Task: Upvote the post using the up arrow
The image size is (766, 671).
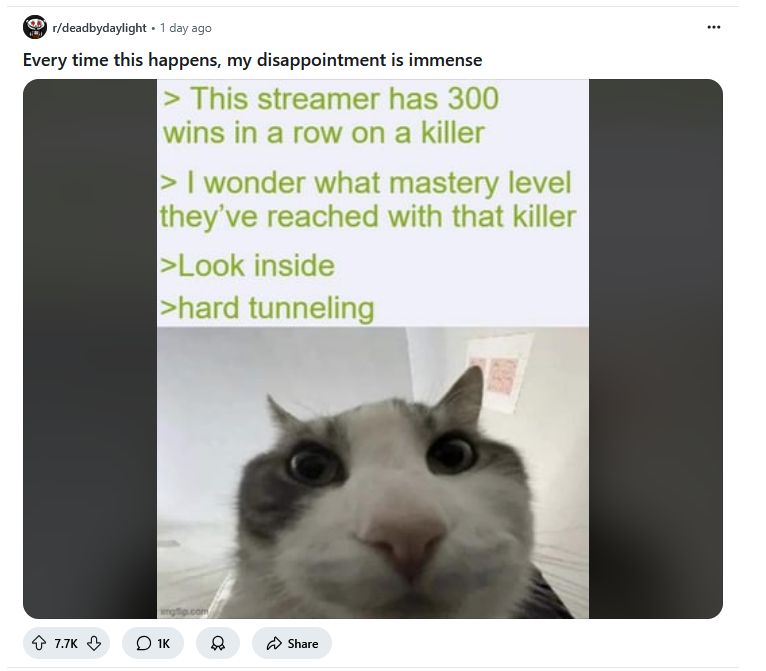Action: click(x=39, y=643)
